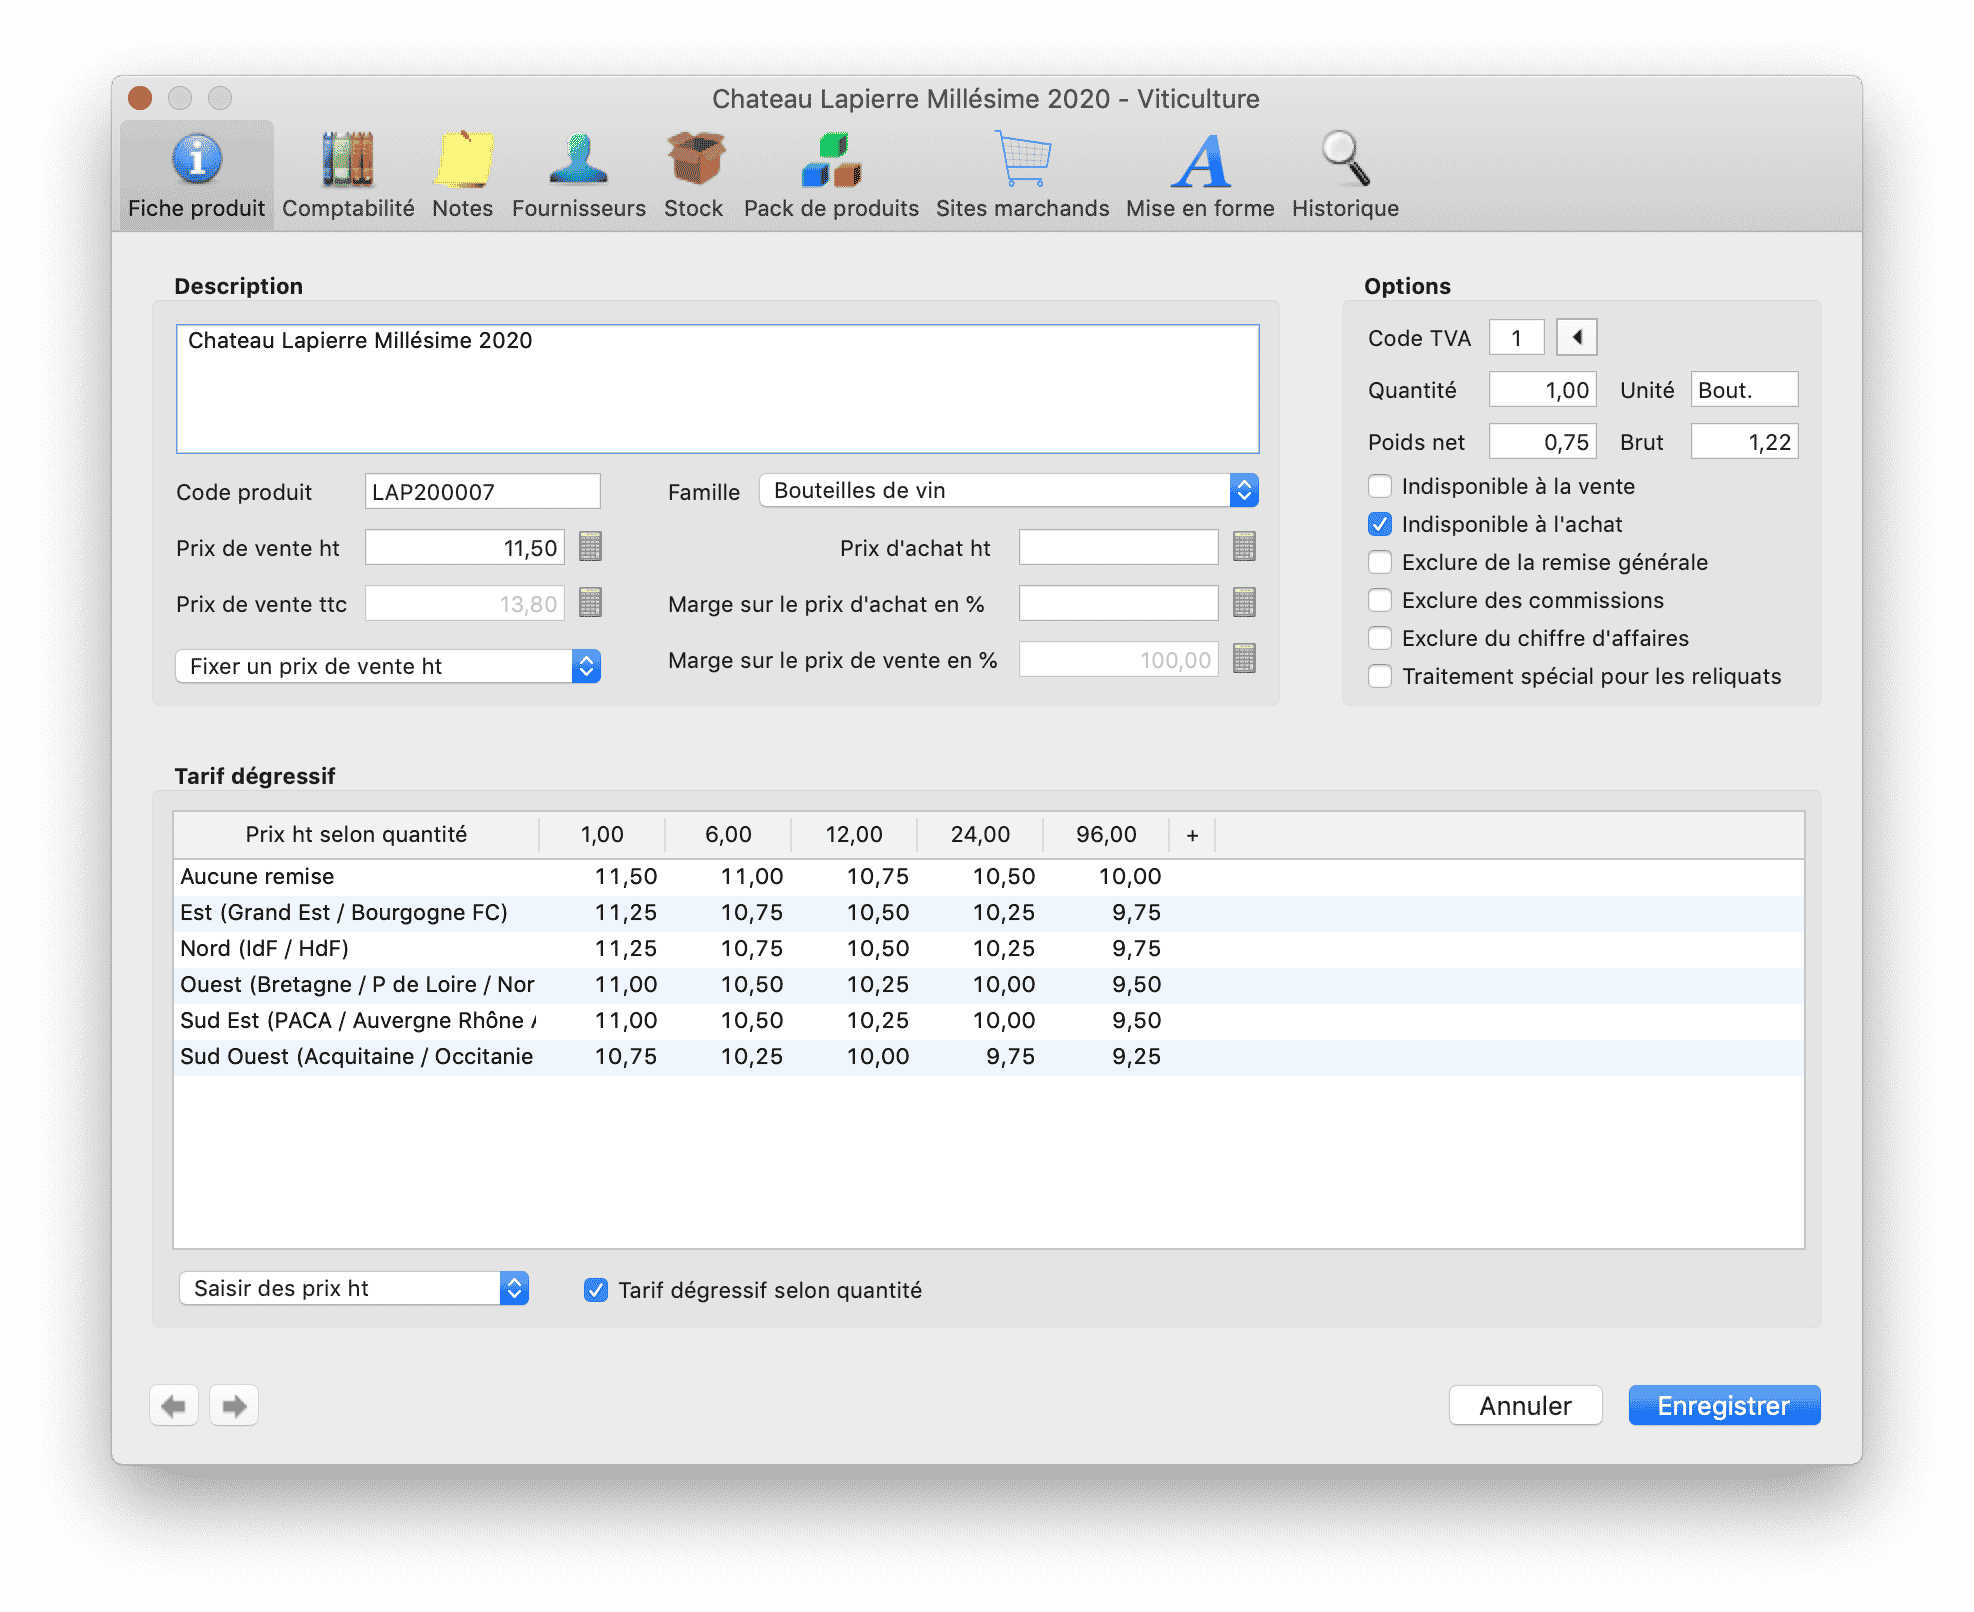Screen dimensions: 1974x1612
Task: Open the Saisir des prix ht dropdown
Action: tap(354, 1288)
